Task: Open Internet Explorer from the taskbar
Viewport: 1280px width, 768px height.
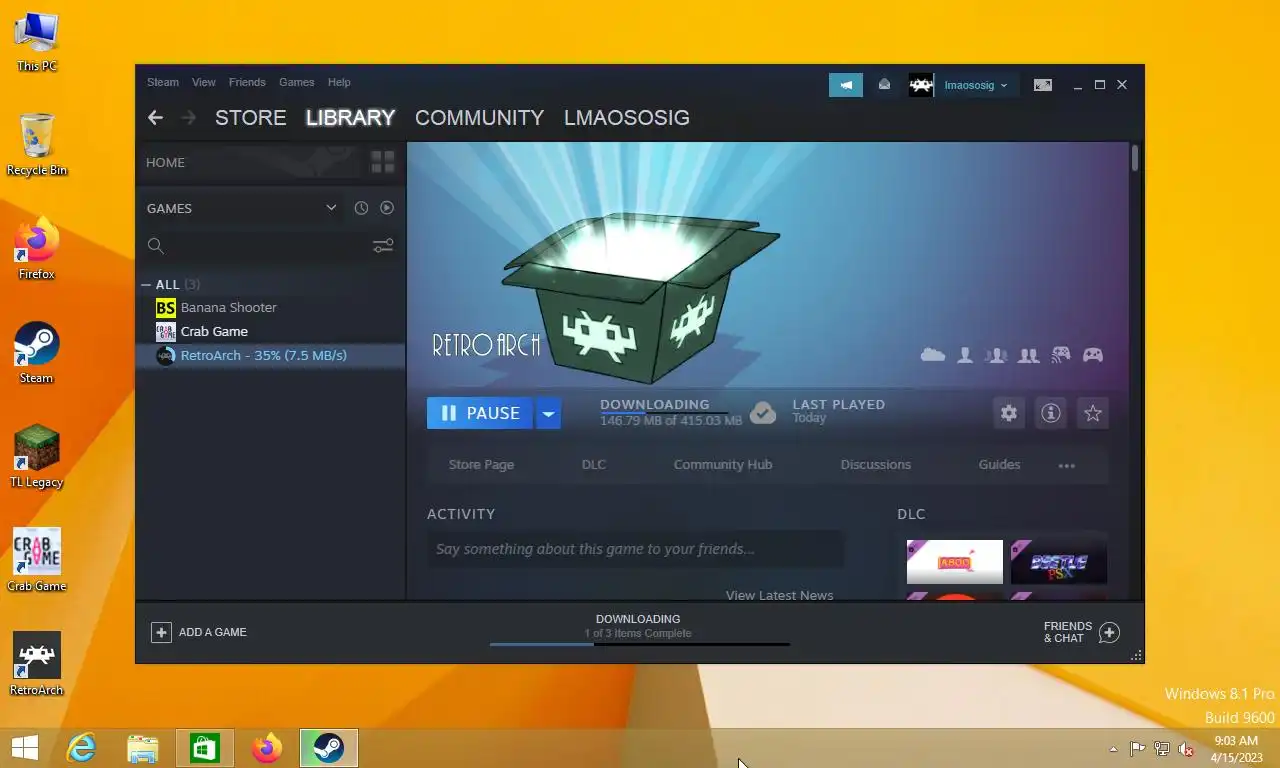Action: click(x=81, y=748)
